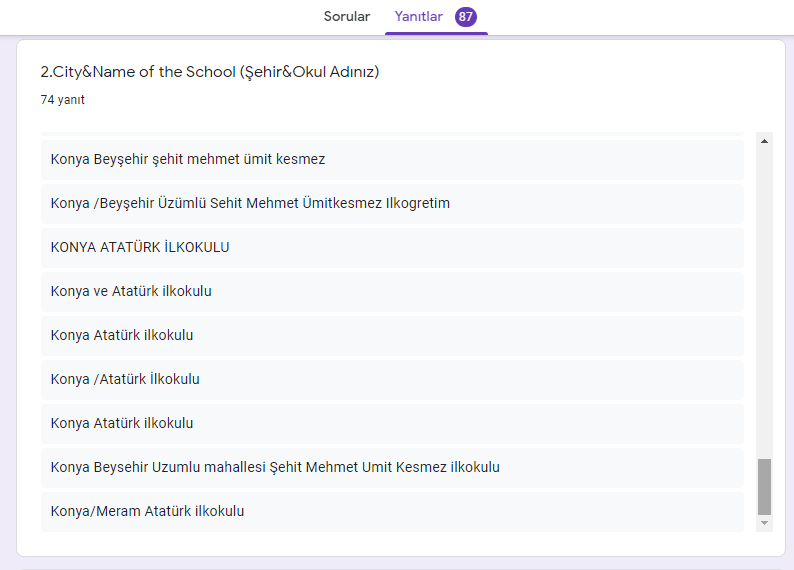Click the 87 responses count badge
Screen dimensions: 794x570
(465, 17)
